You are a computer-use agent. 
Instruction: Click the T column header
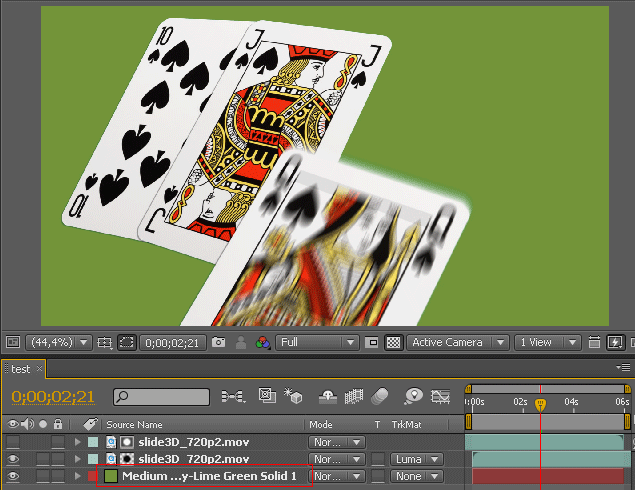[x=377, y=424]
